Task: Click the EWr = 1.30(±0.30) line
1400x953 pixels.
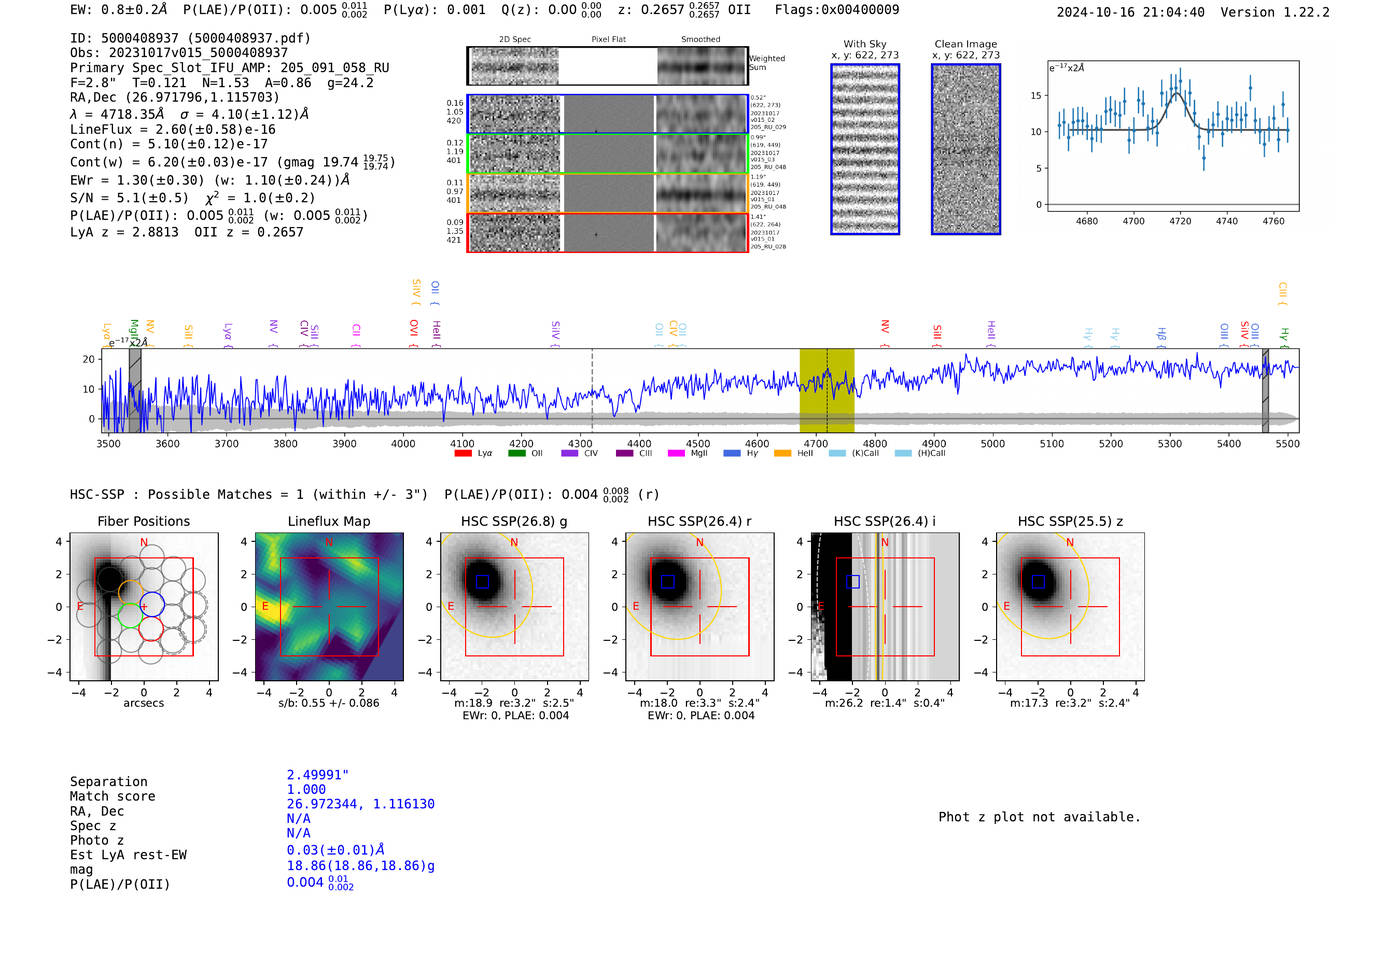Action: [210, 180]
